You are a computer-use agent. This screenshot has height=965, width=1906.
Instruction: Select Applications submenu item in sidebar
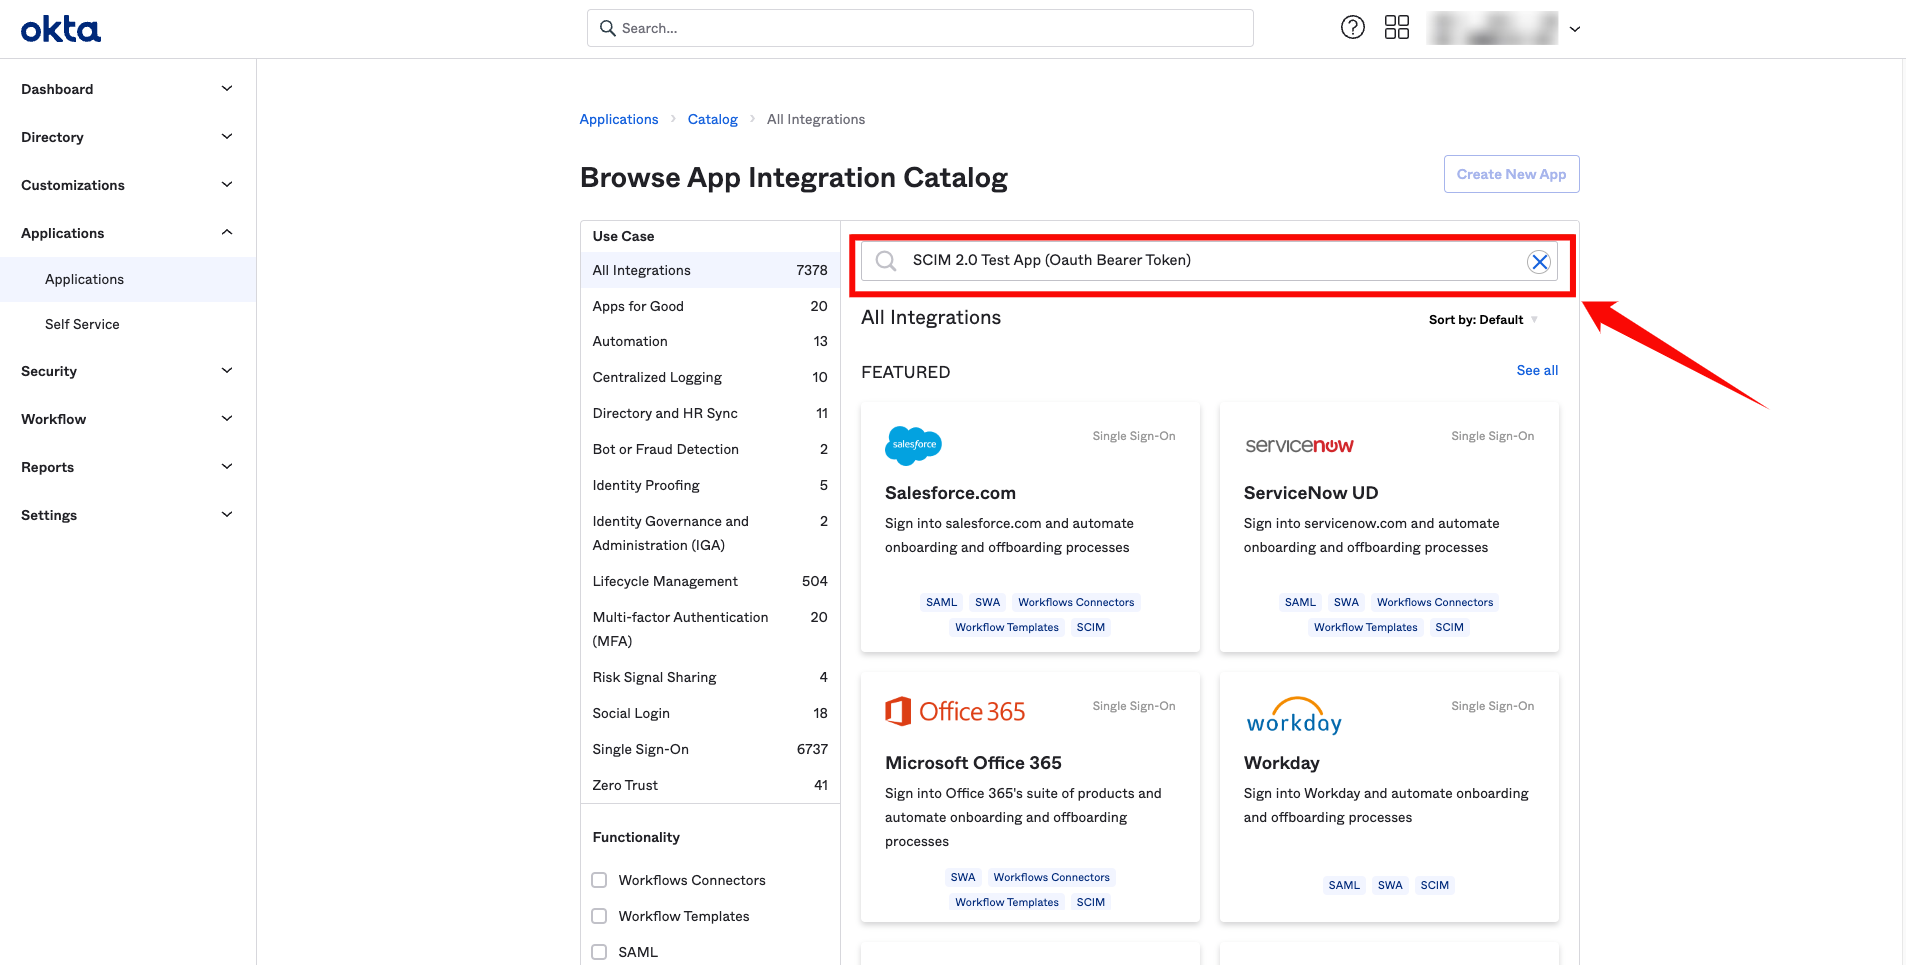128,279
